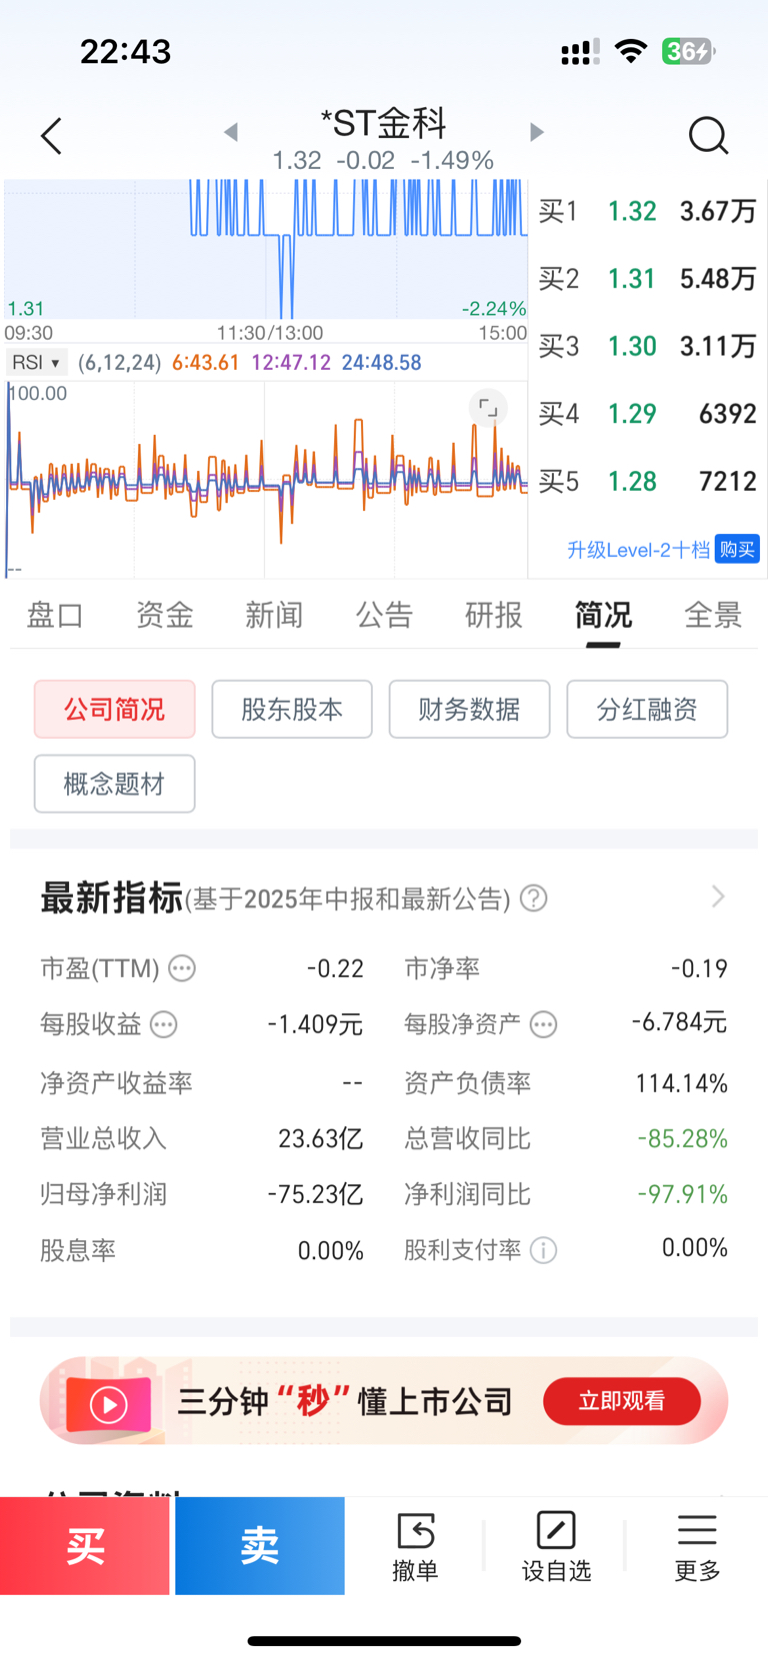The width and height of the screenshot is (768, 1663).
Task: Tap the back arrow icon
Action: (x=52, y=136)
